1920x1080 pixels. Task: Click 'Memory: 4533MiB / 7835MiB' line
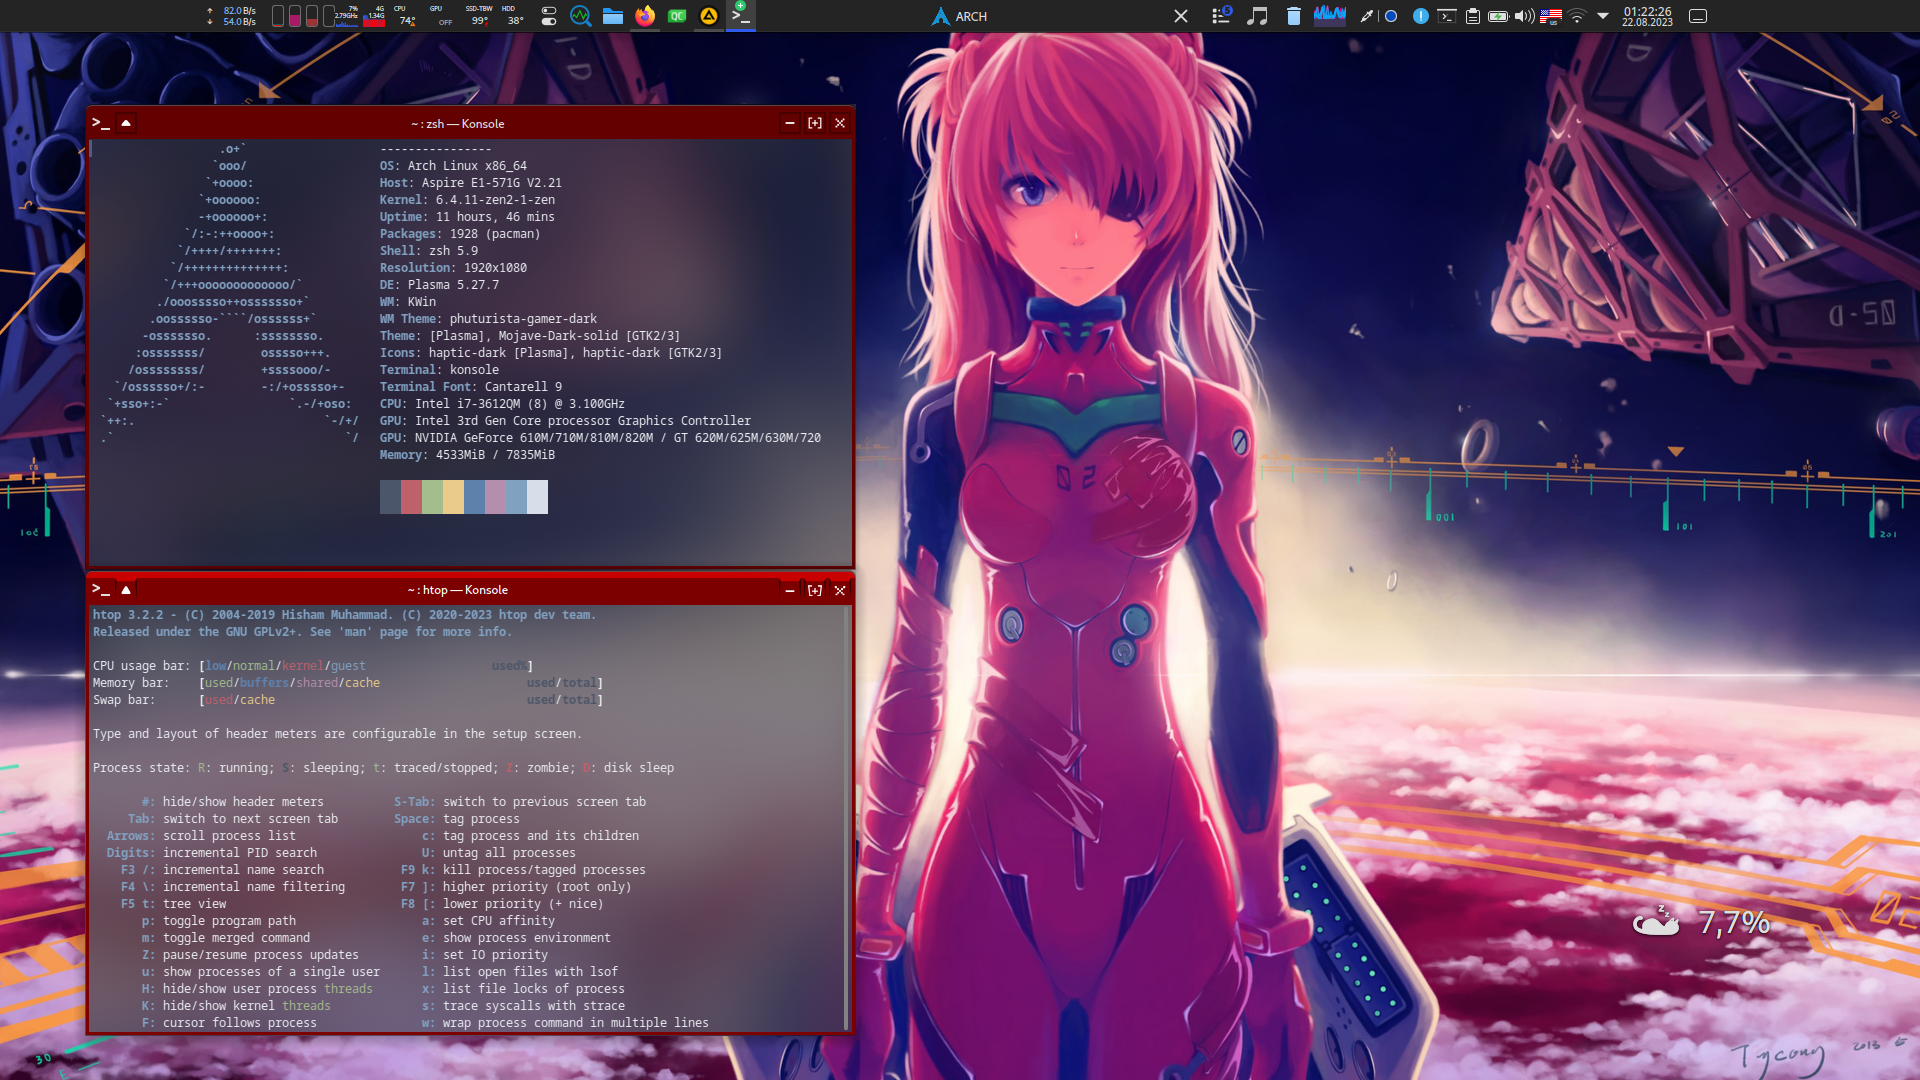(x=467, y=455)
